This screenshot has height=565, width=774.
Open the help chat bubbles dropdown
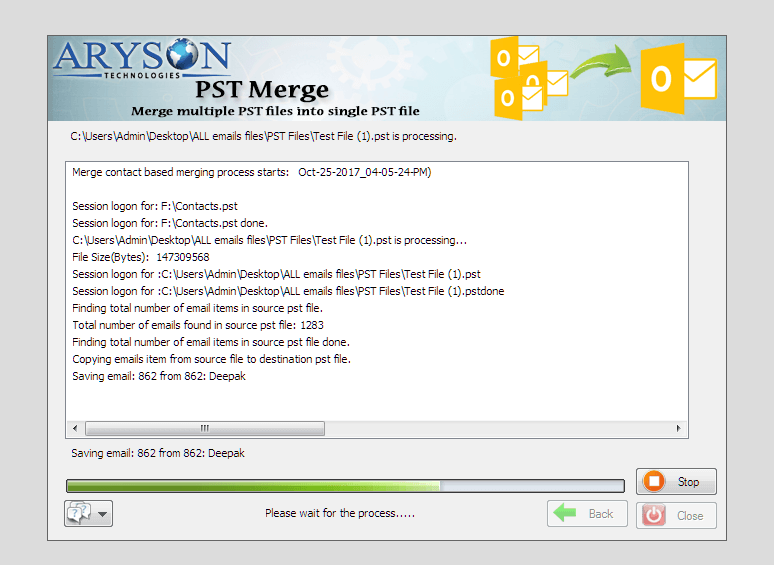pos(88,514)
